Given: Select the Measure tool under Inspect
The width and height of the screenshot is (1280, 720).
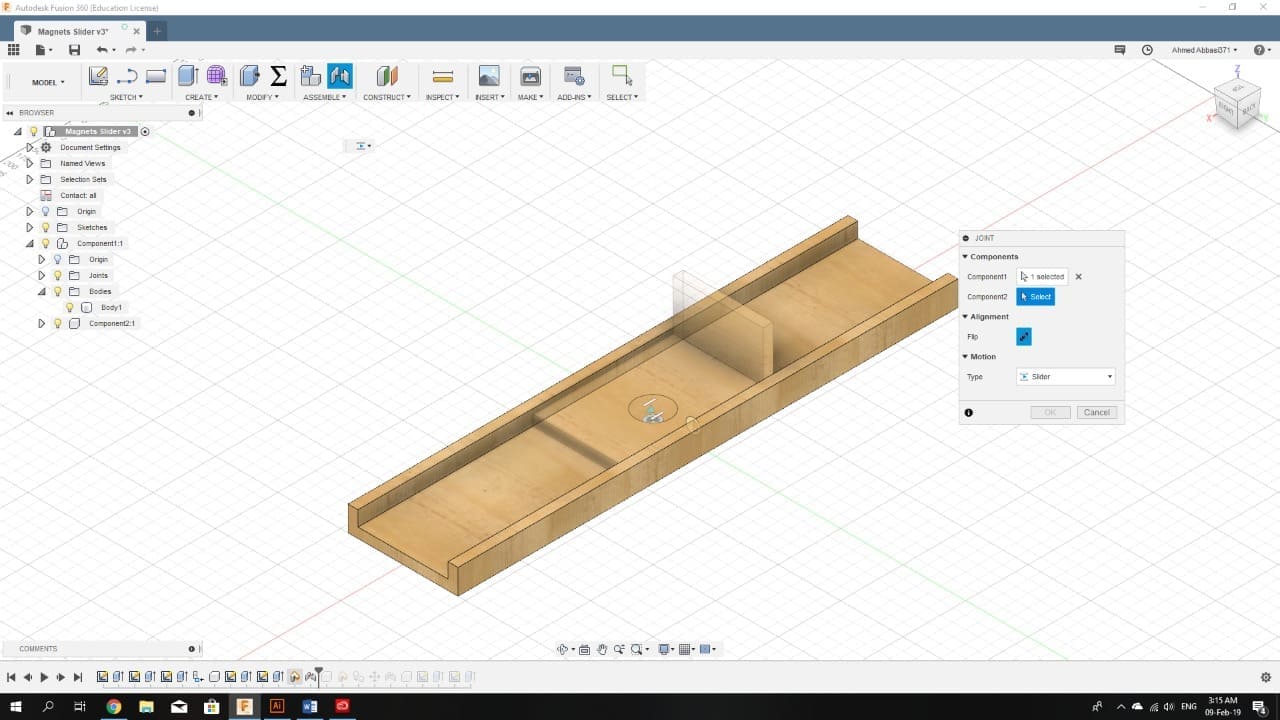Looking at the screenshot, I should pos(442,76).
